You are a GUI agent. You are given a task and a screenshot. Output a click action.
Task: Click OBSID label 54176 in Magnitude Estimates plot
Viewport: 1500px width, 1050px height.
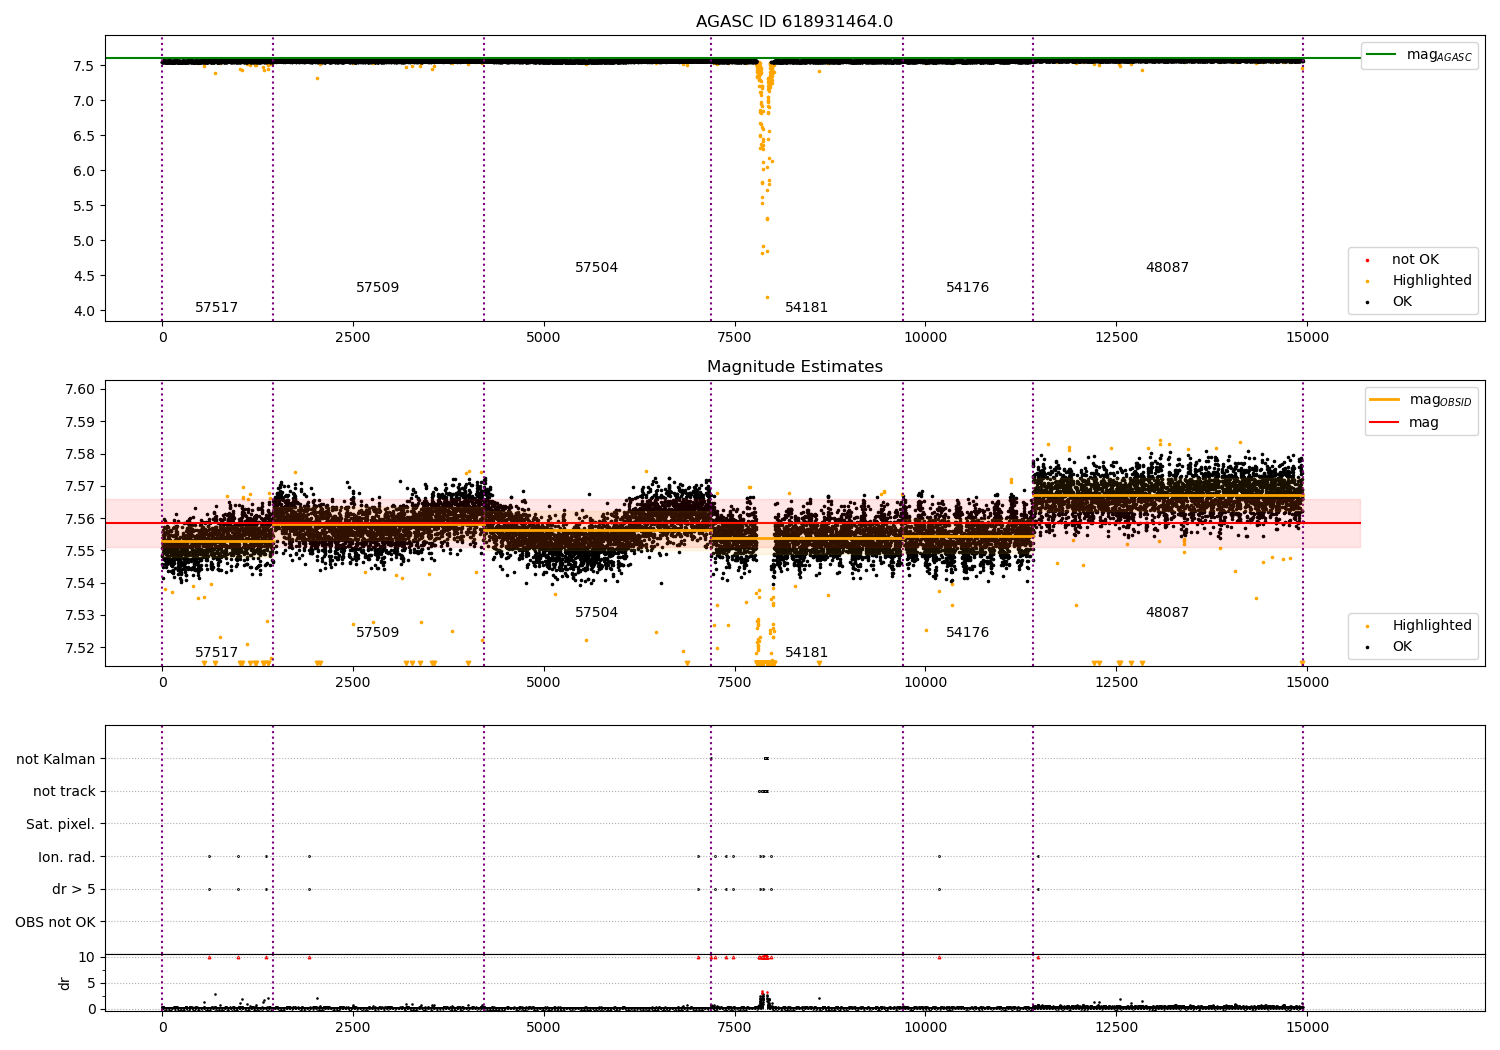[x=967, y=633]
